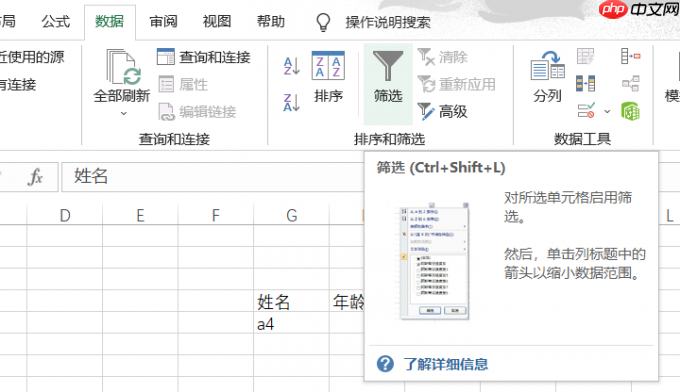
Task: Select column D header
Action: click(65, 215)
